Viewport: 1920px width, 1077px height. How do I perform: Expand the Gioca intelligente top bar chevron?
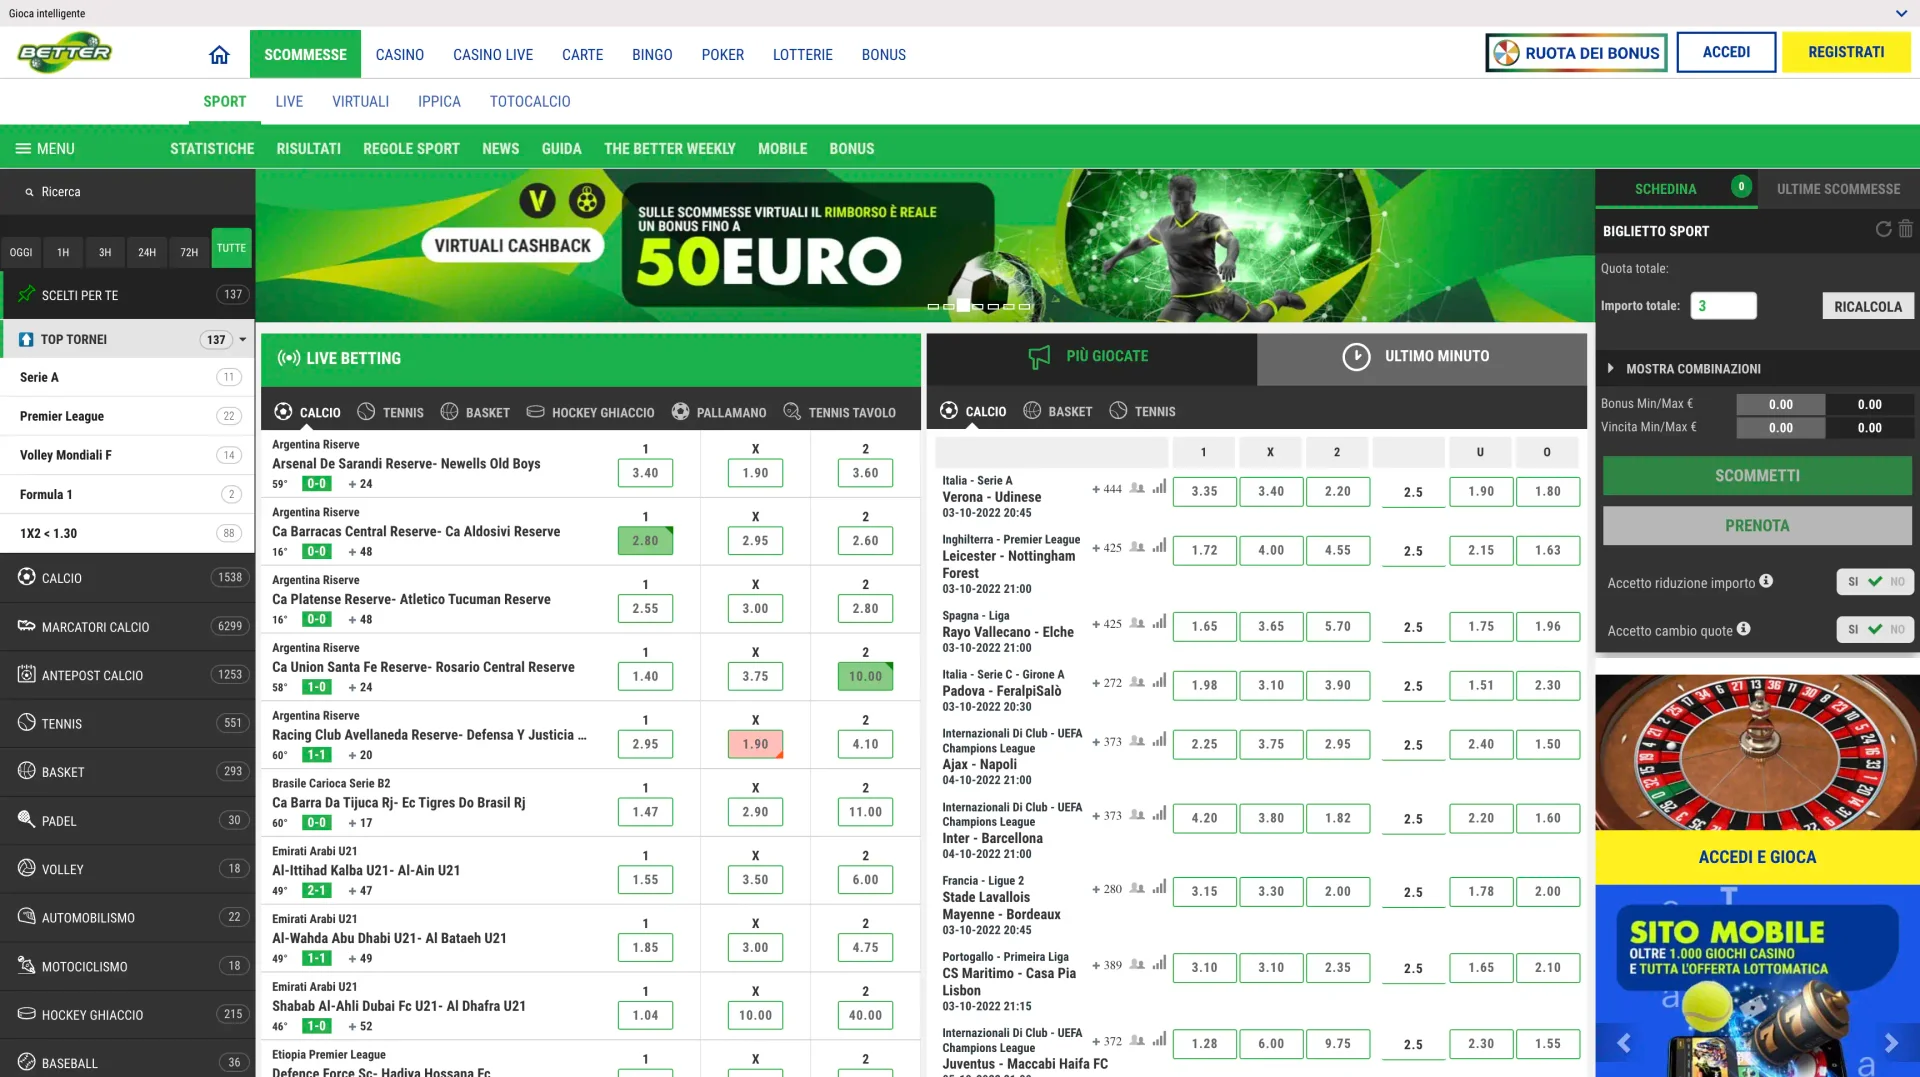click(x=1901, y=14)
